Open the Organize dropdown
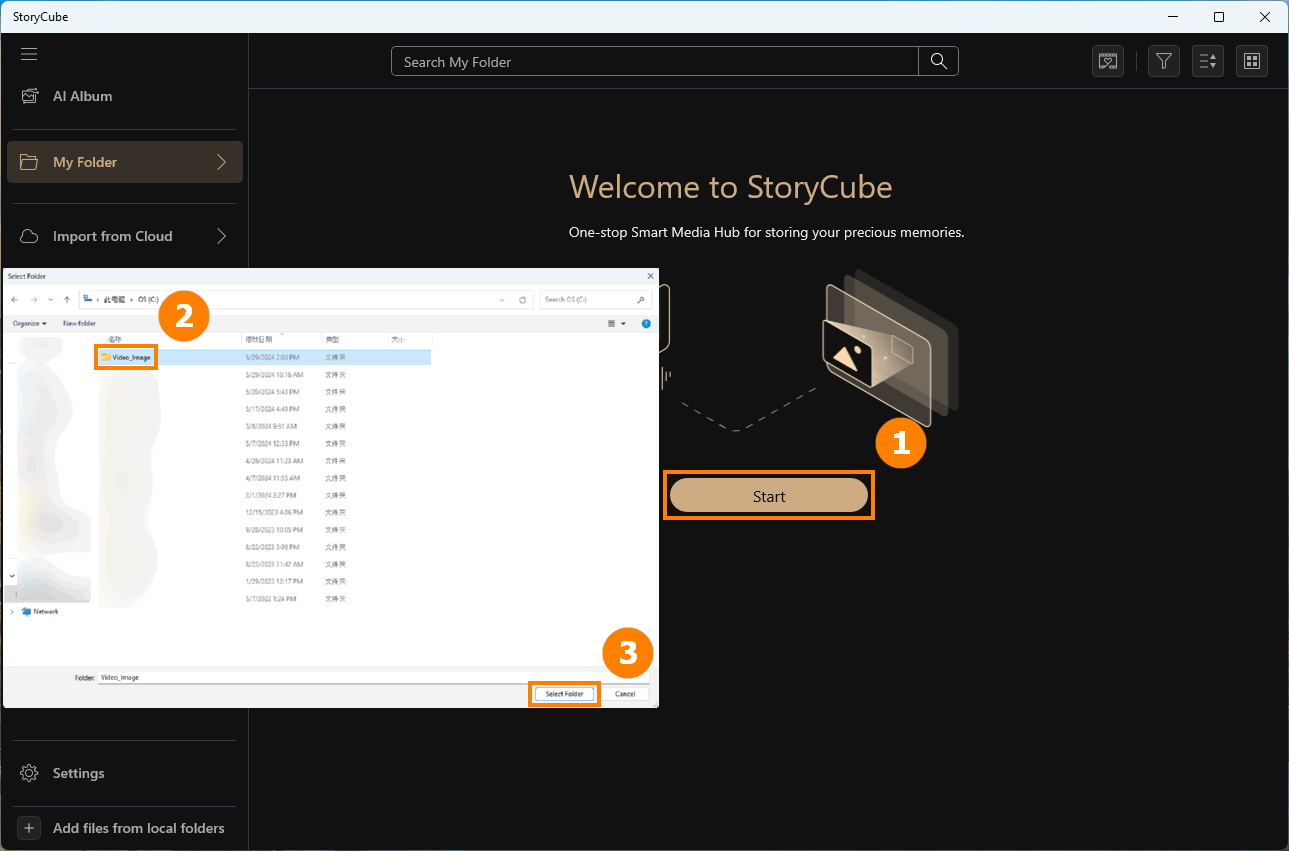This screenshot has height=851, width=1289. 29,324
